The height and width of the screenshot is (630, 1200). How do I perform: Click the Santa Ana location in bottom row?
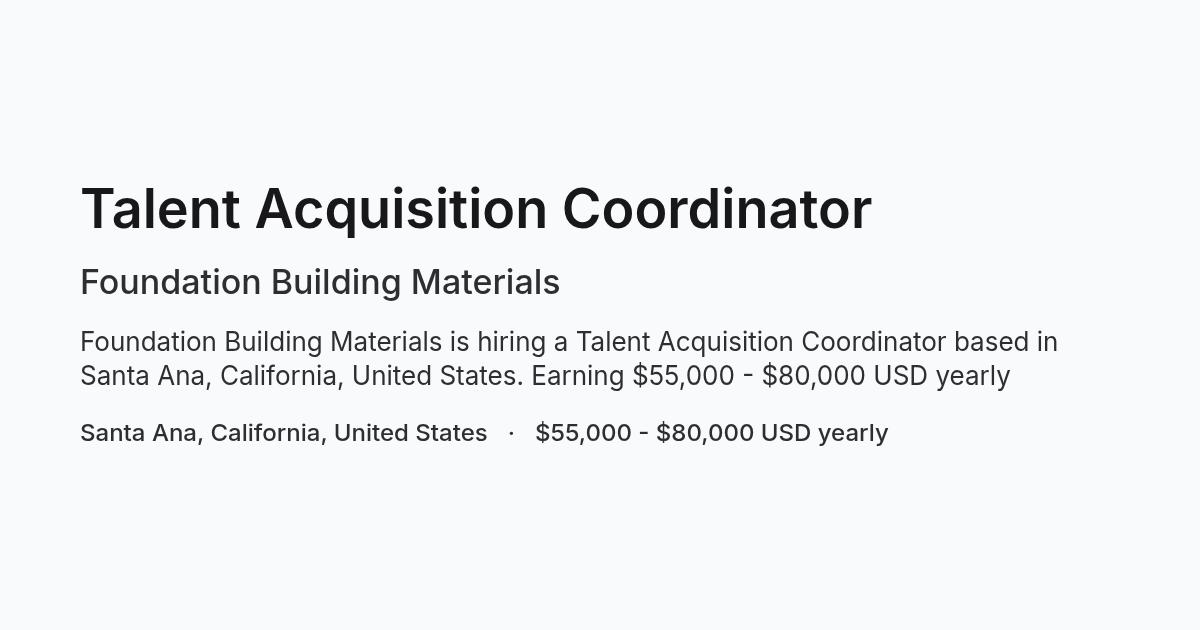point(283,433)
